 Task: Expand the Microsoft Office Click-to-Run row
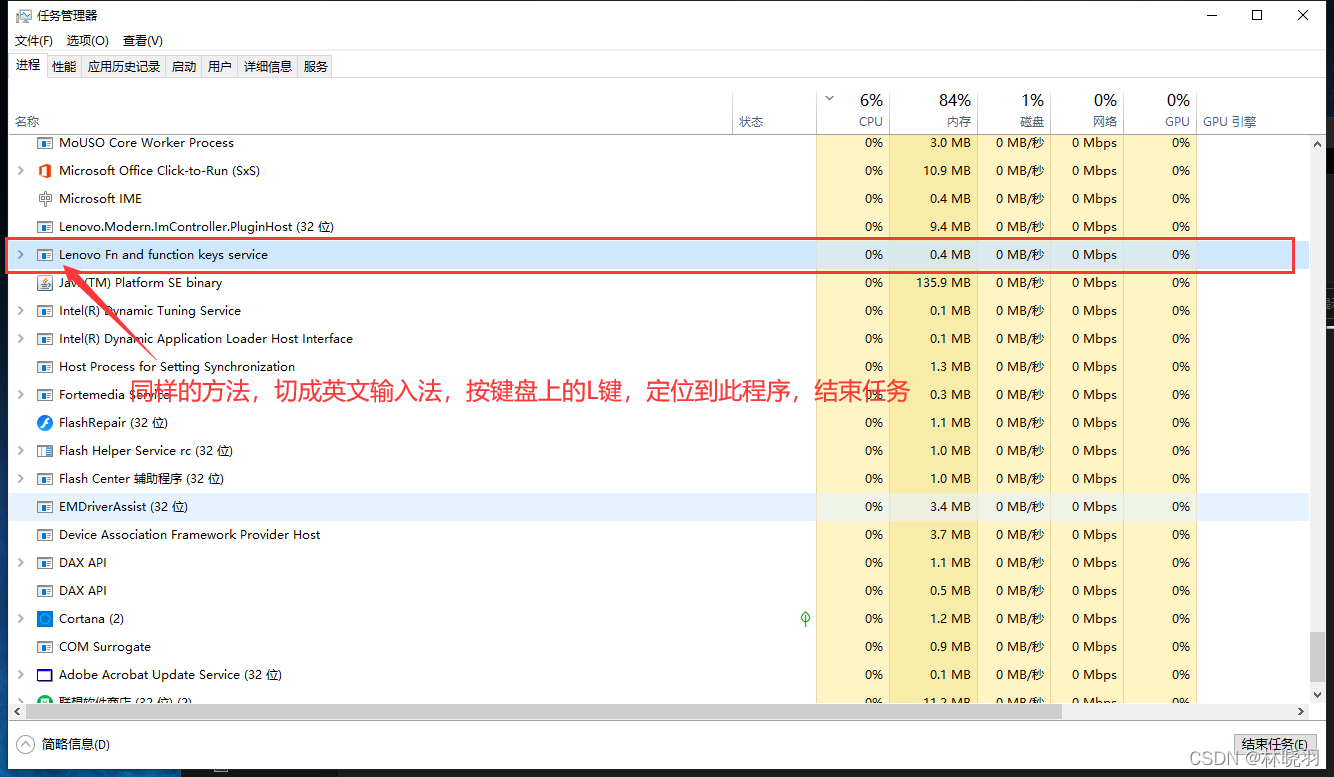[x=21, y=171]
